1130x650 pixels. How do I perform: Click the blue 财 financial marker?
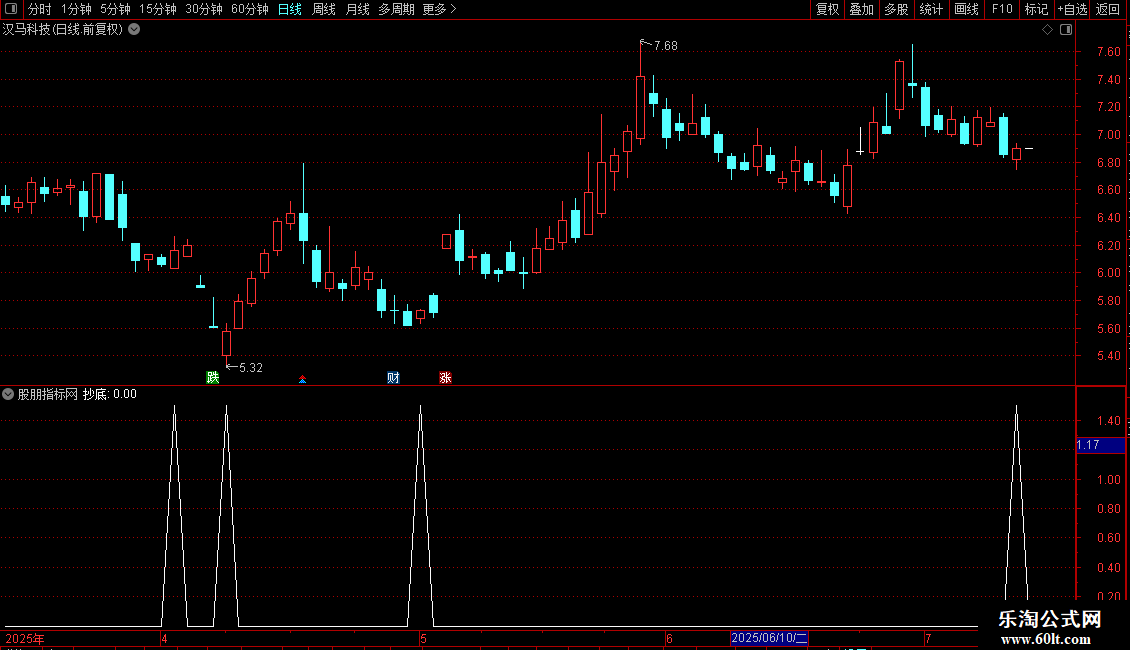click(x=393, y=378)
